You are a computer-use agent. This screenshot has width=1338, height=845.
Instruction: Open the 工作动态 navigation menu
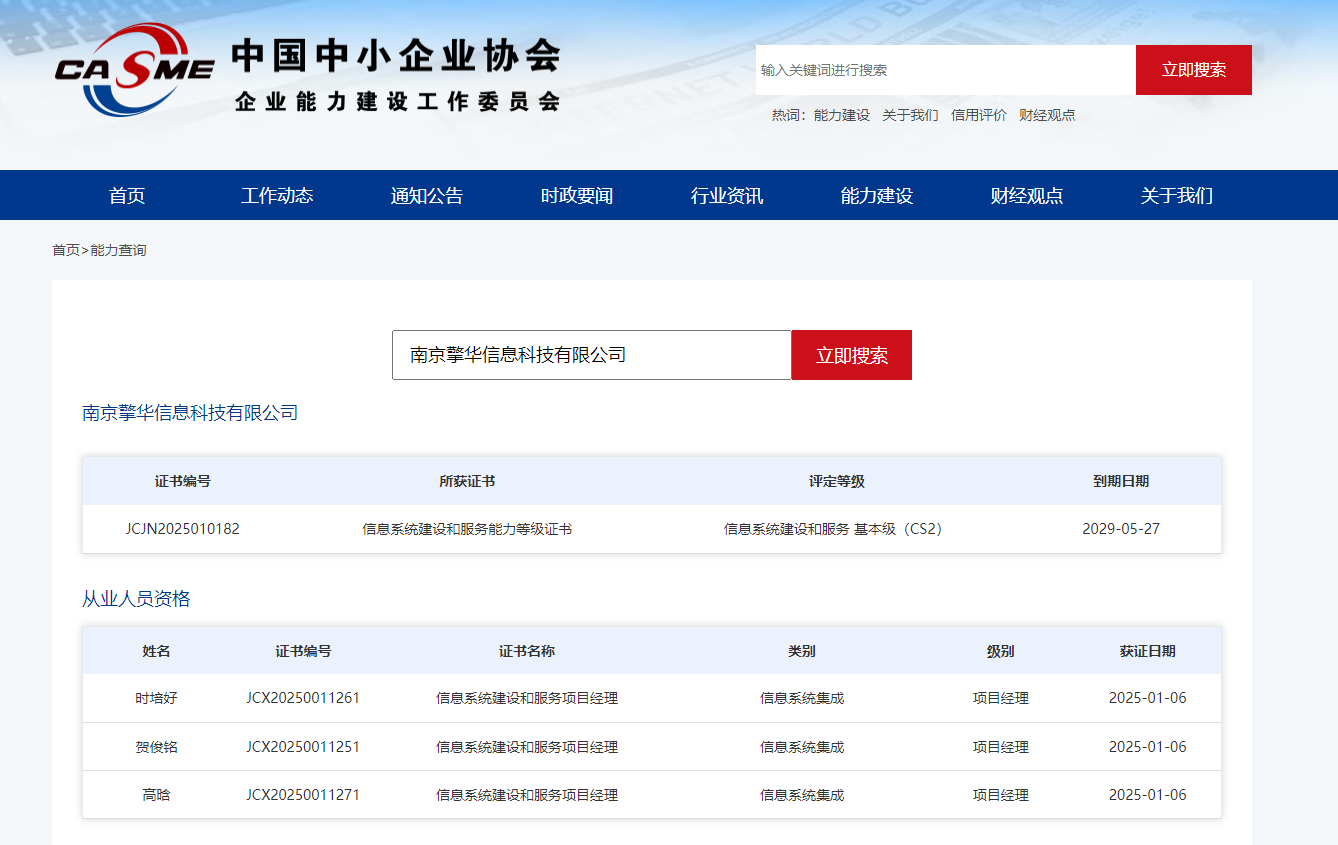point(277,196)
